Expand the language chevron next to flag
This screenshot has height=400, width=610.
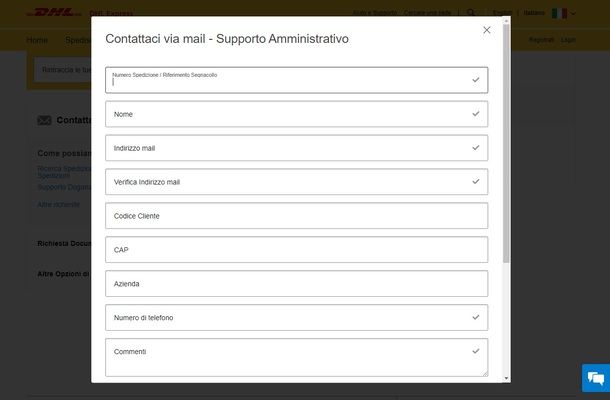pyautogui.click(x=573, y=13)
